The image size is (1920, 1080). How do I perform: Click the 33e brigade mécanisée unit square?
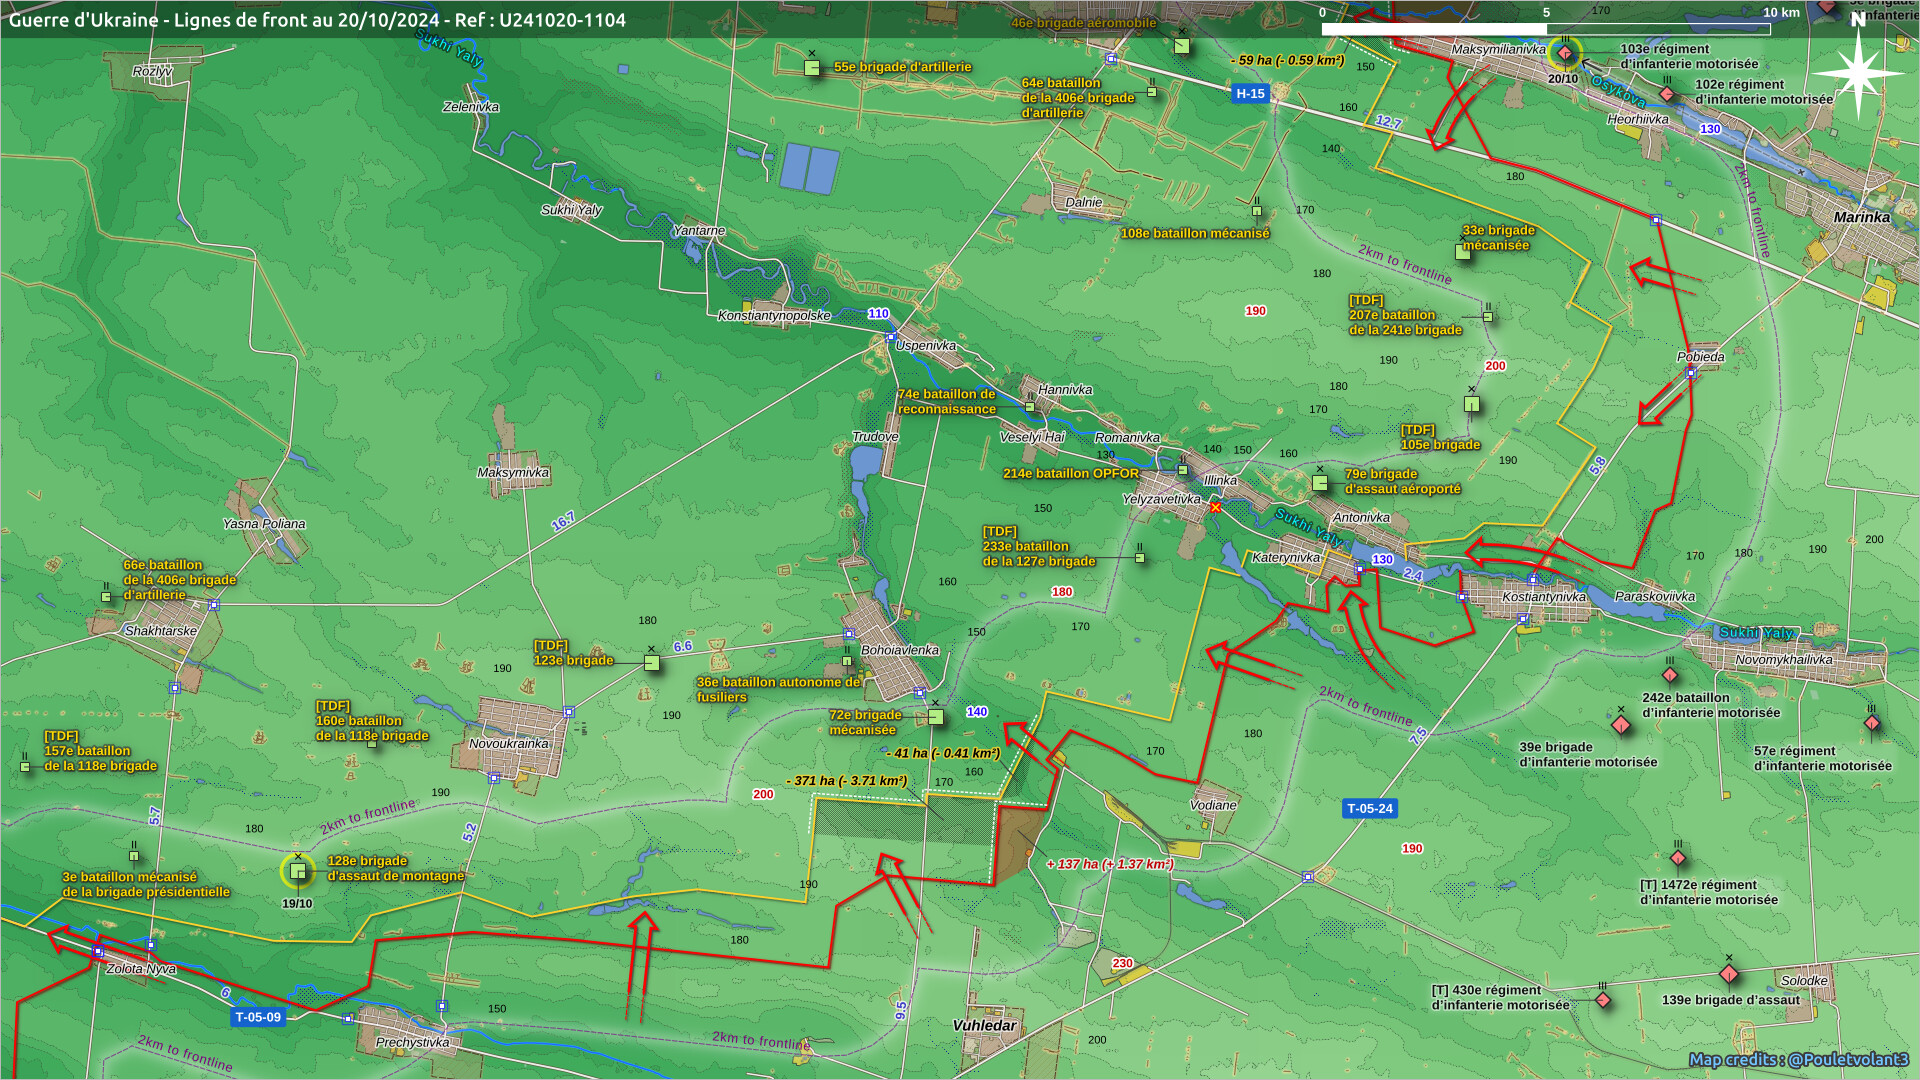click(x=1463, y=252)
